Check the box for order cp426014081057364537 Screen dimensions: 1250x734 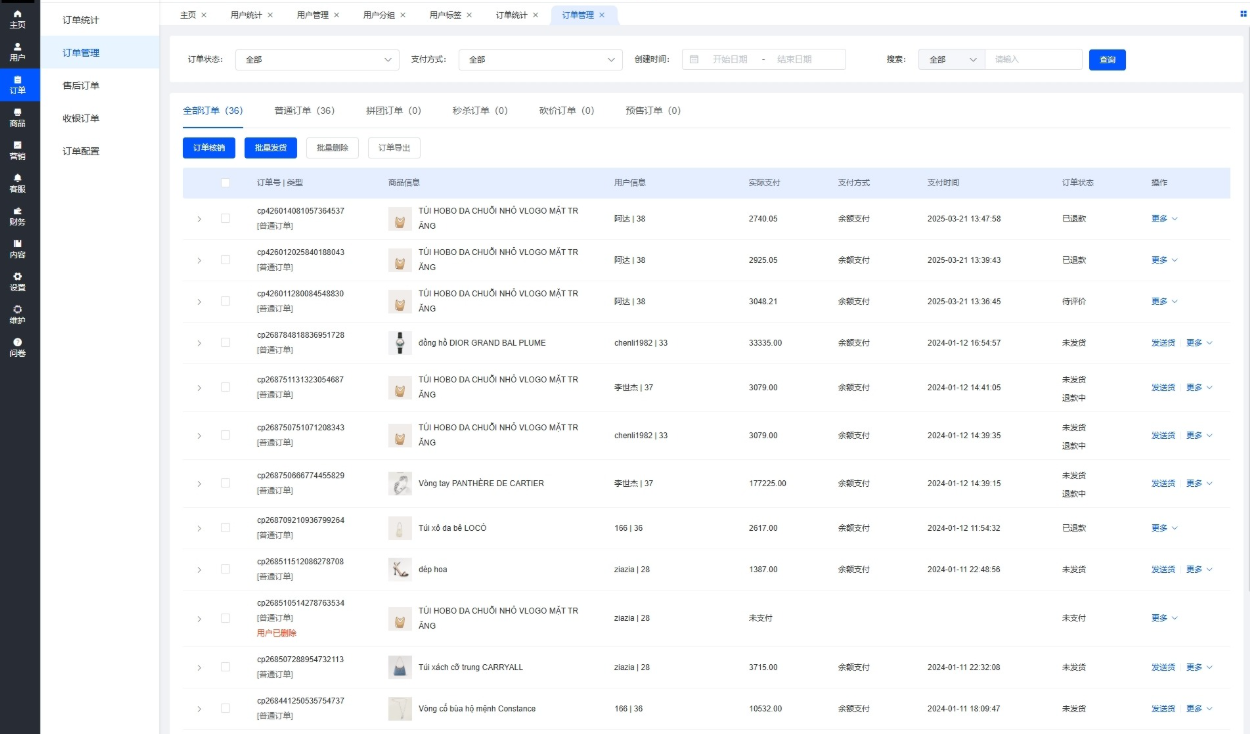tap(225, 218)
